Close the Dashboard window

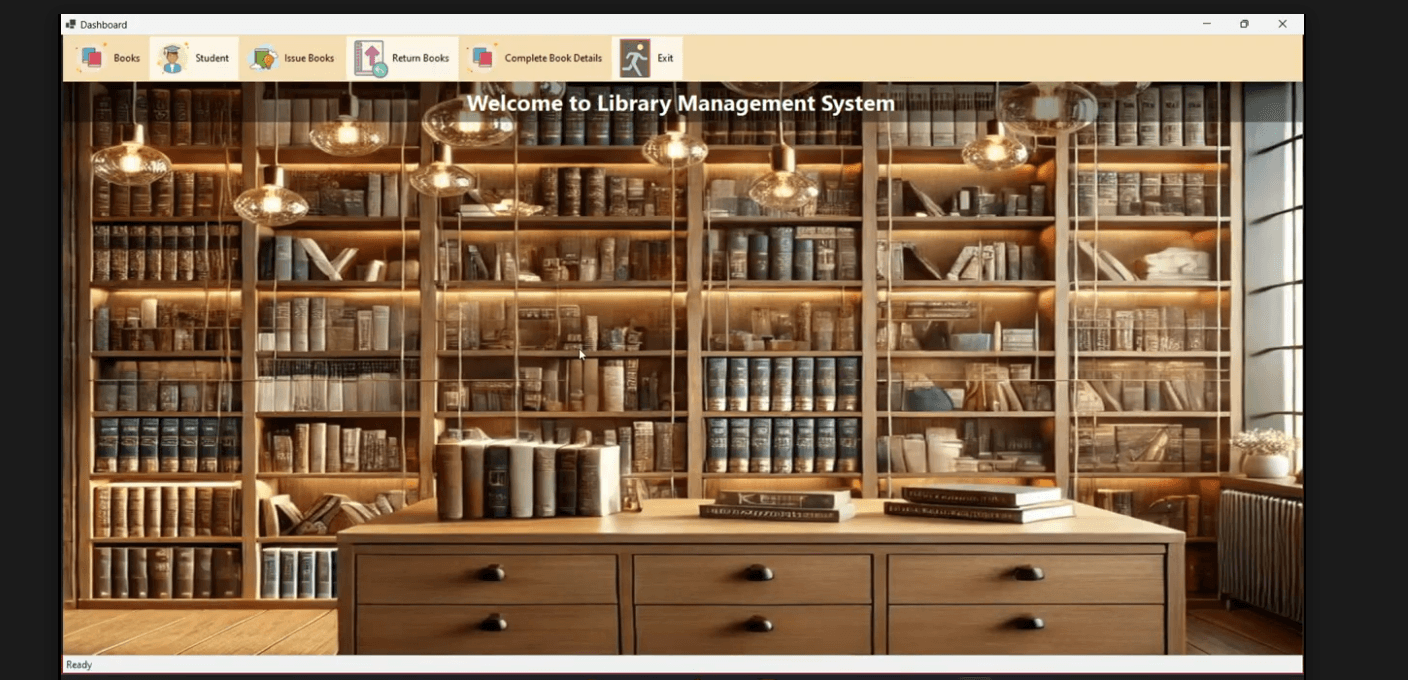[1282, 24]
